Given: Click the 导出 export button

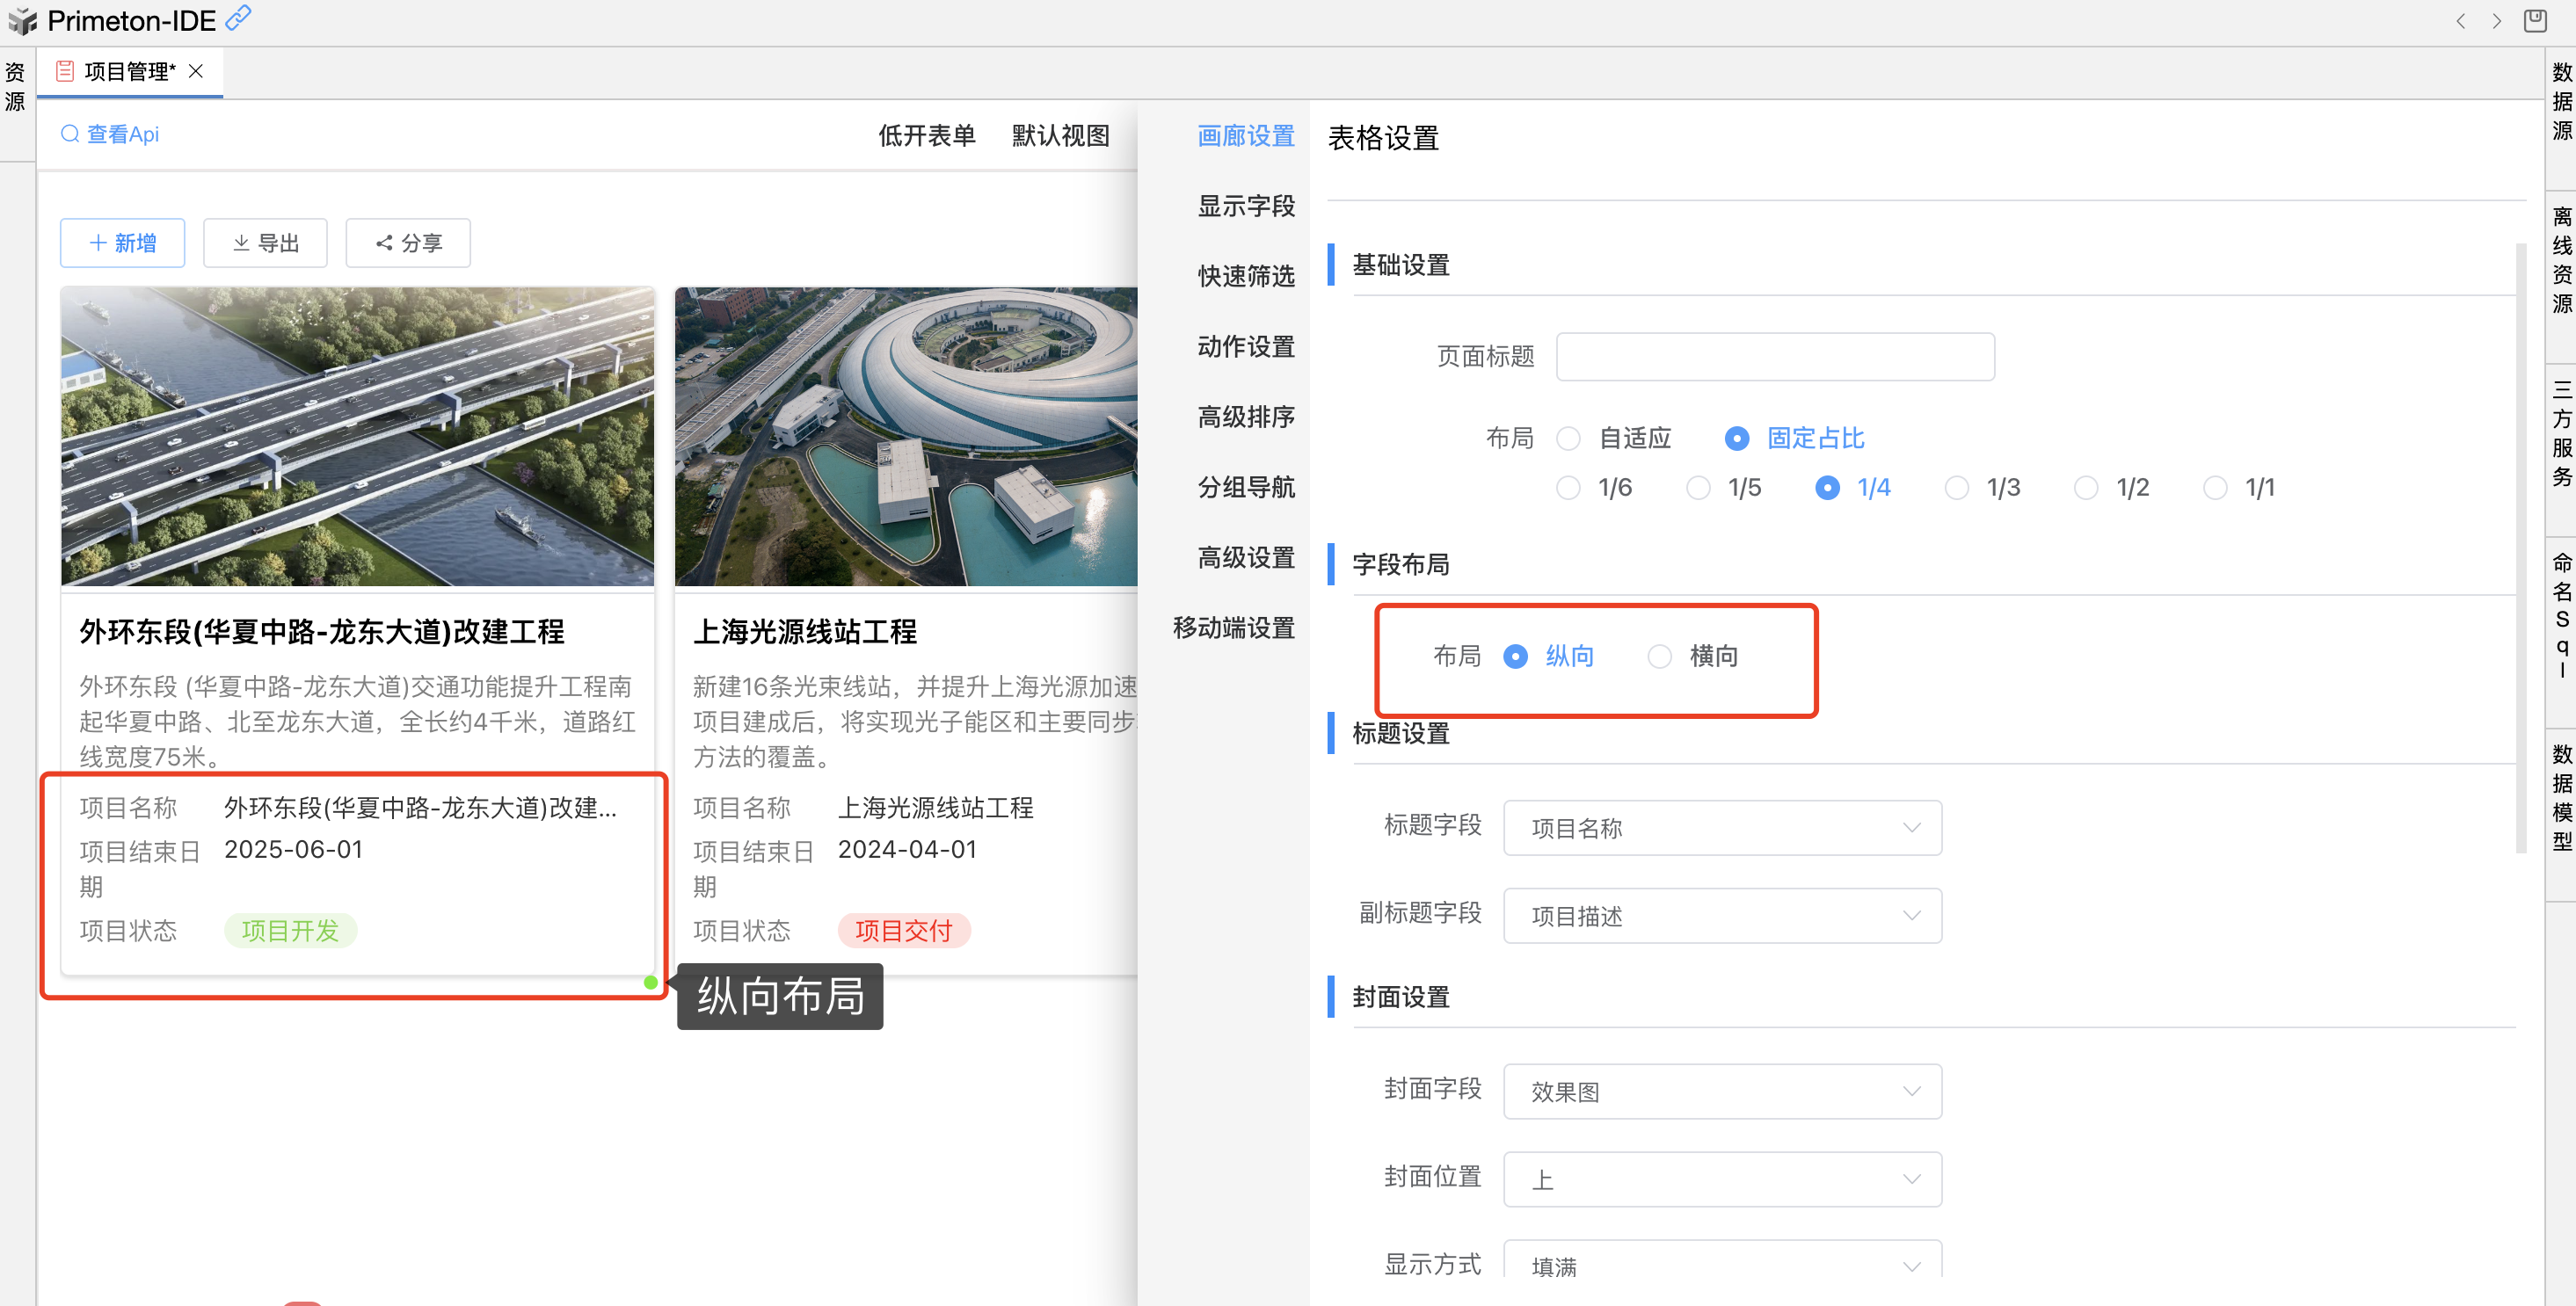Looking at the screenshot, I should coord(265,243).
